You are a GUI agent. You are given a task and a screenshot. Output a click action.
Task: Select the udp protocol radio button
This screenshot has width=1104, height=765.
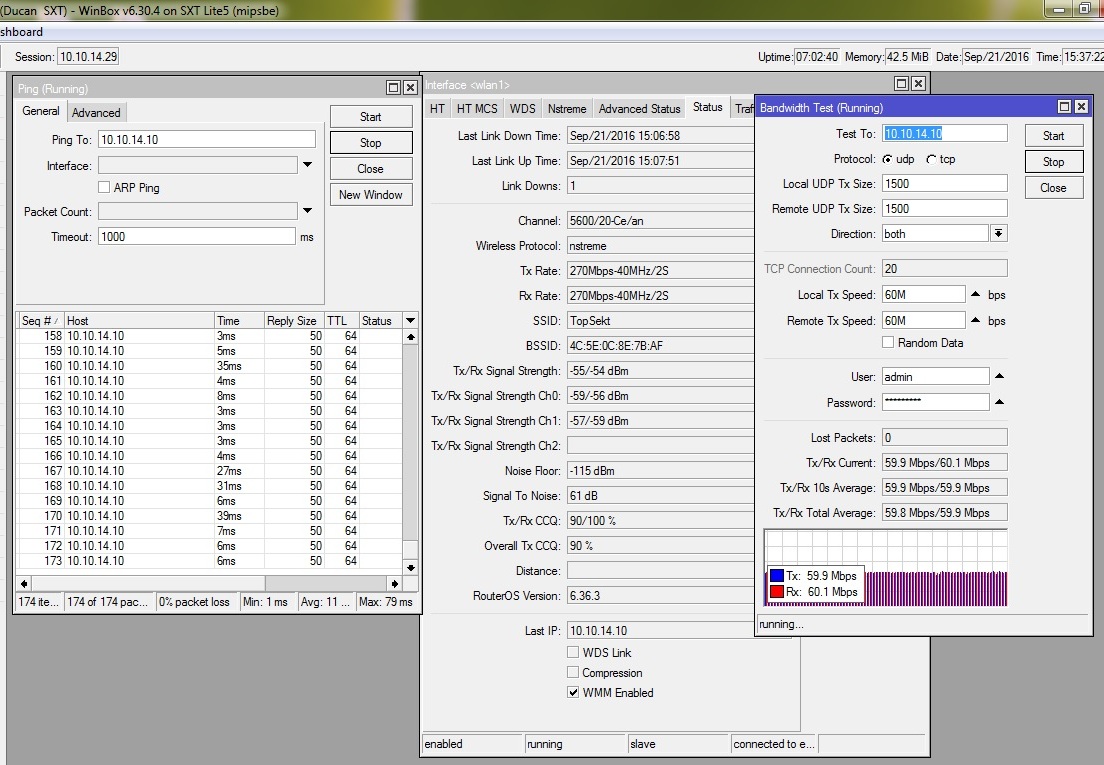point(887,160)
